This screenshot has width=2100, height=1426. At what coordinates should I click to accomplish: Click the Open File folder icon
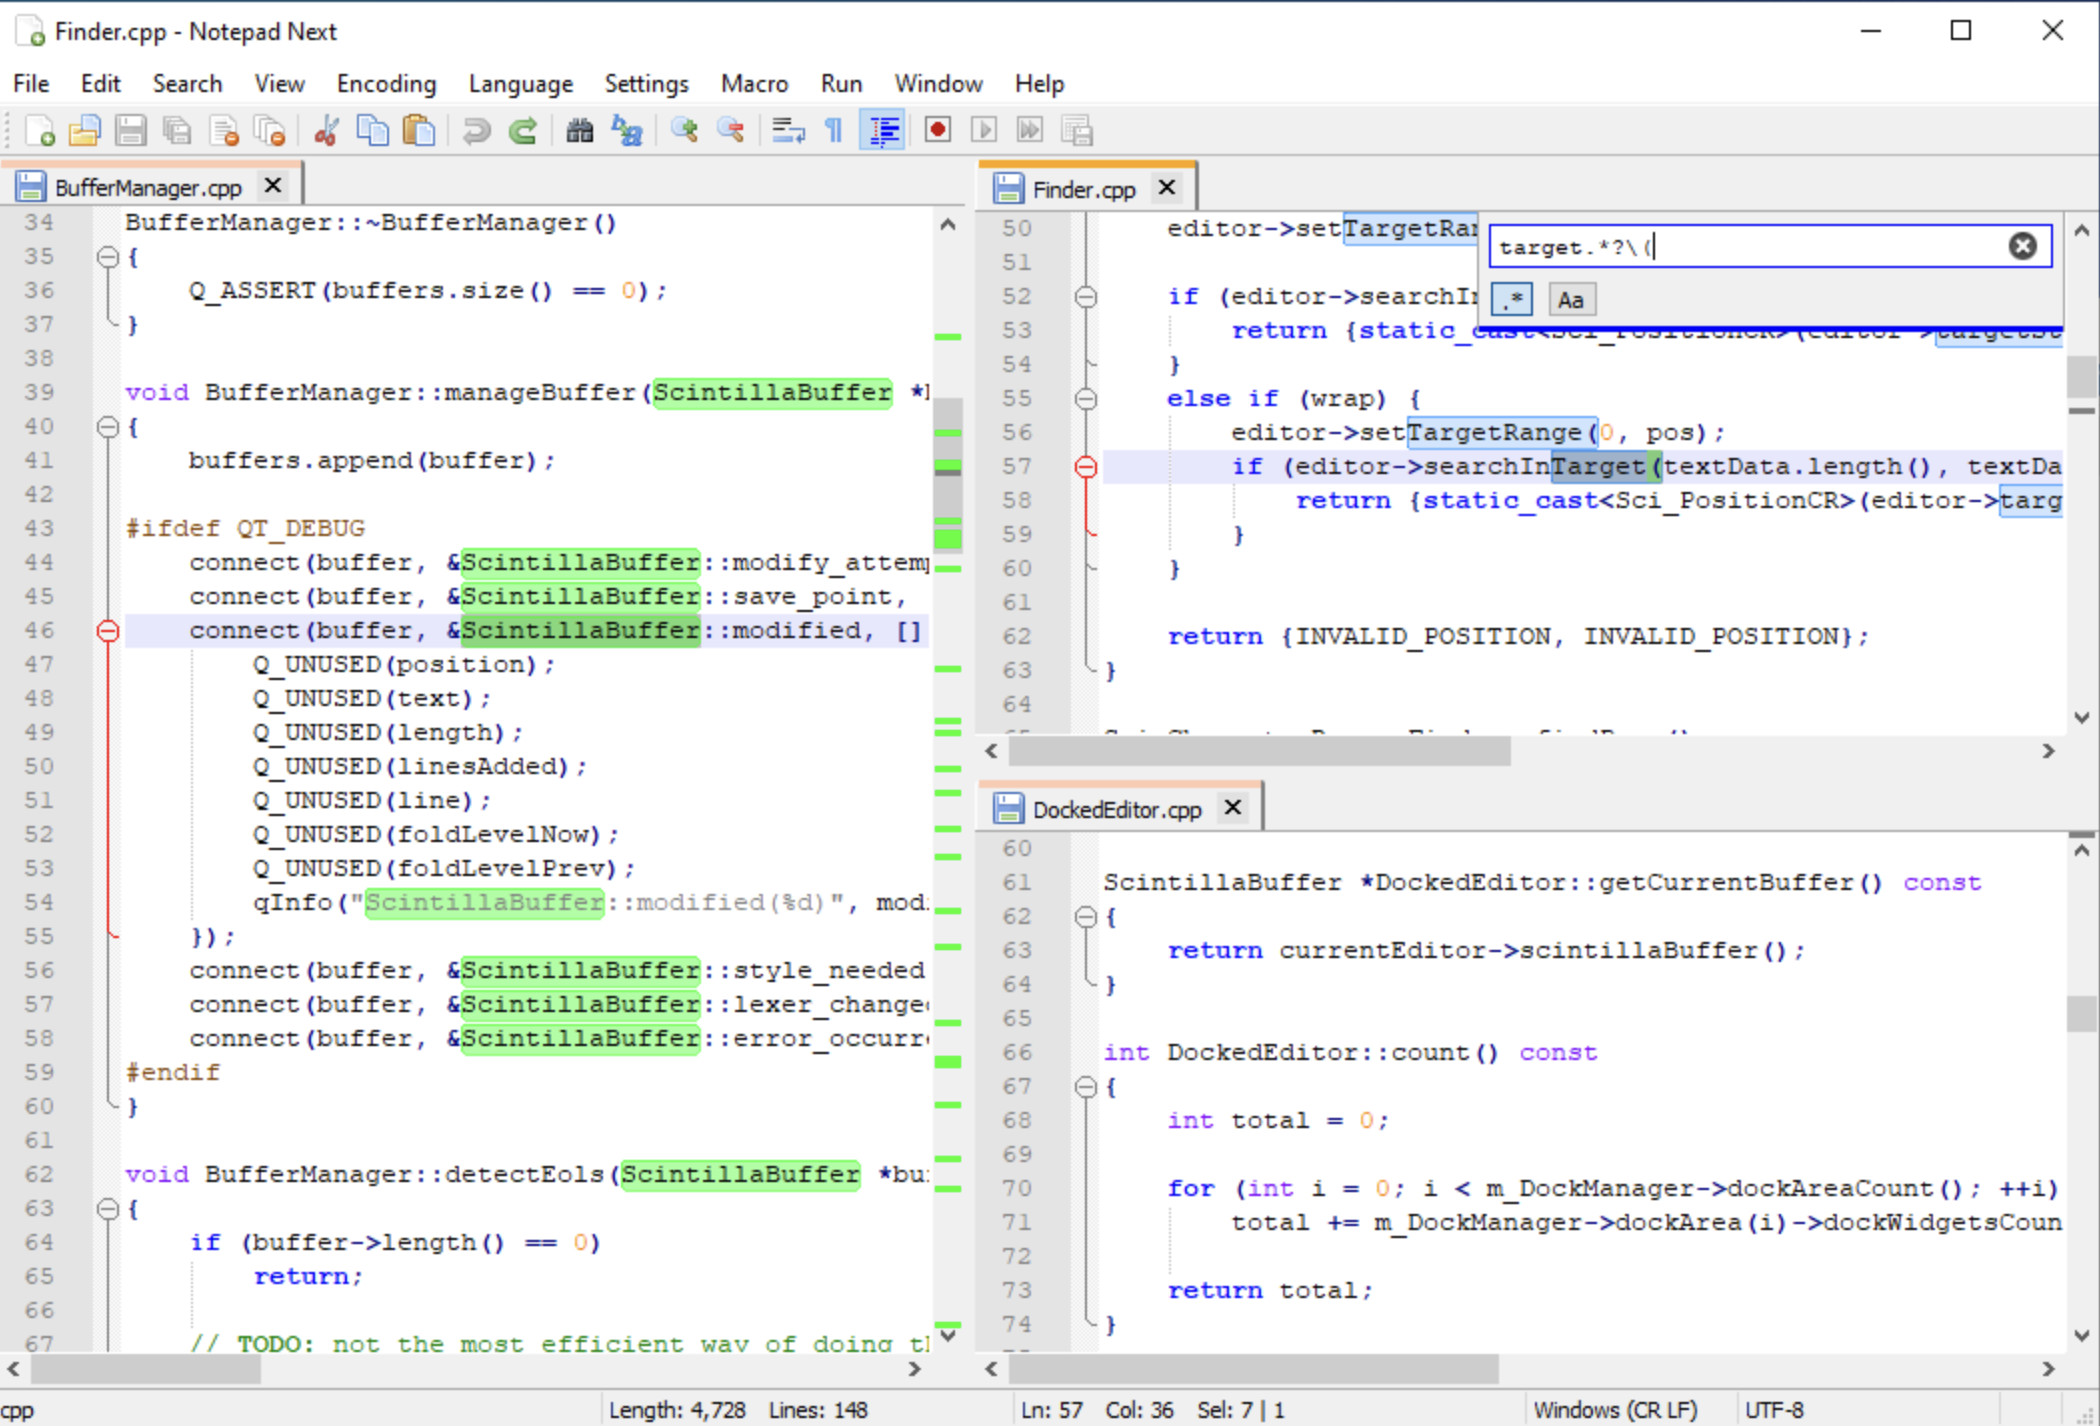85,131
